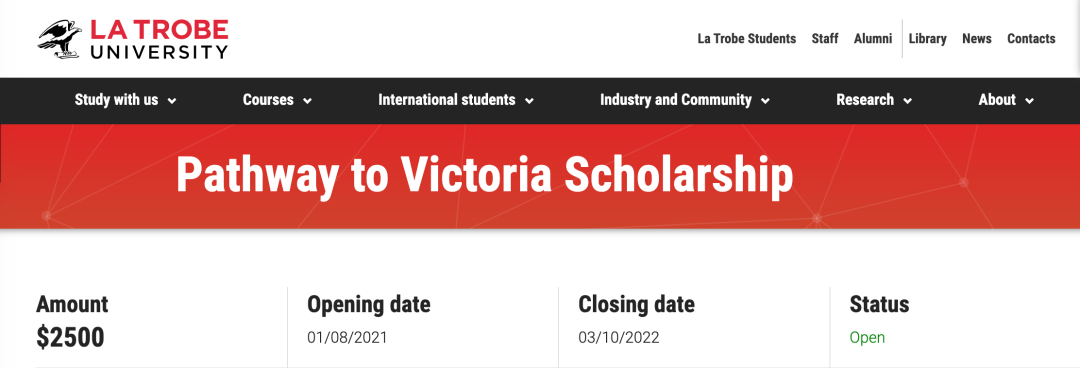The height and width of the screenshot is (368, 1080).
Task: Click the Pathway to Victoria Scholarship heading
Action: (484, 175)
